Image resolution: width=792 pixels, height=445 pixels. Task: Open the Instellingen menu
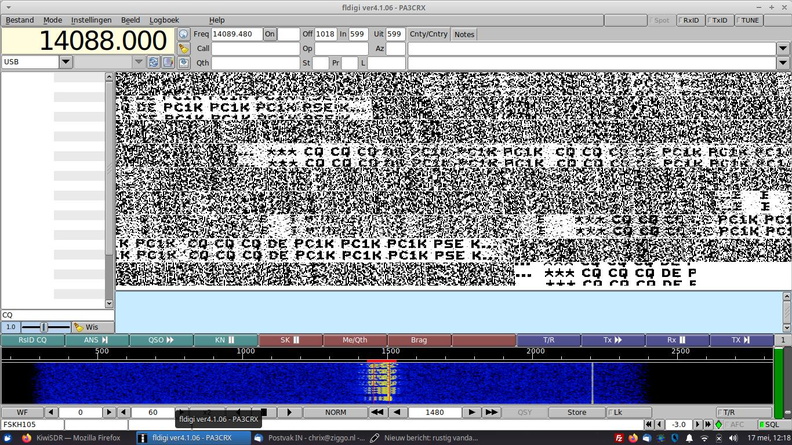pyautogui.click(x=91, y=20)
